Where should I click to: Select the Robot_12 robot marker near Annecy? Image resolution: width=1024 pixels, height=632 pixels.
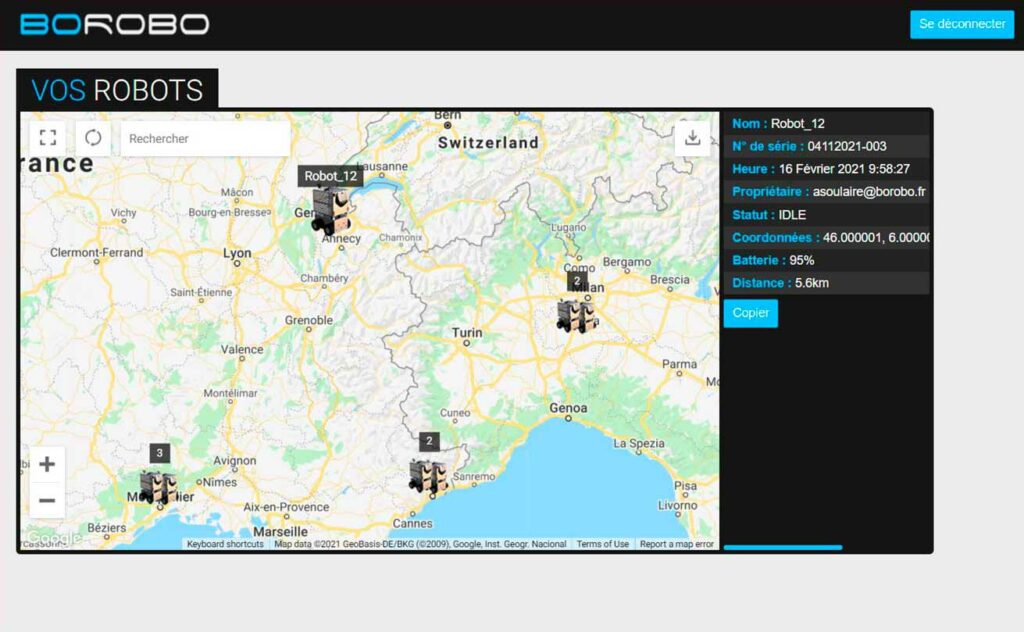tap(332, 211)
